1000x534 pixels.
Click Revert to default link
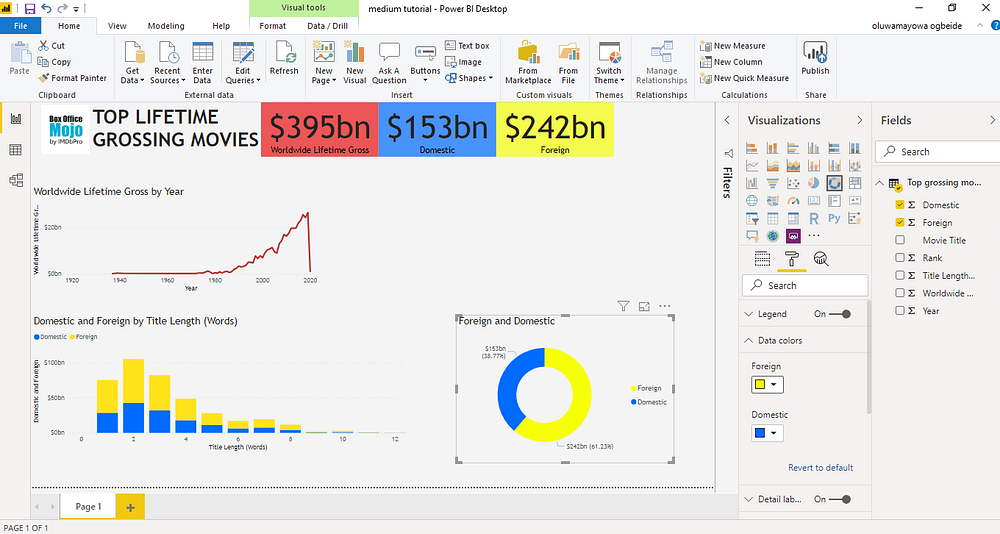coord(820,468)
